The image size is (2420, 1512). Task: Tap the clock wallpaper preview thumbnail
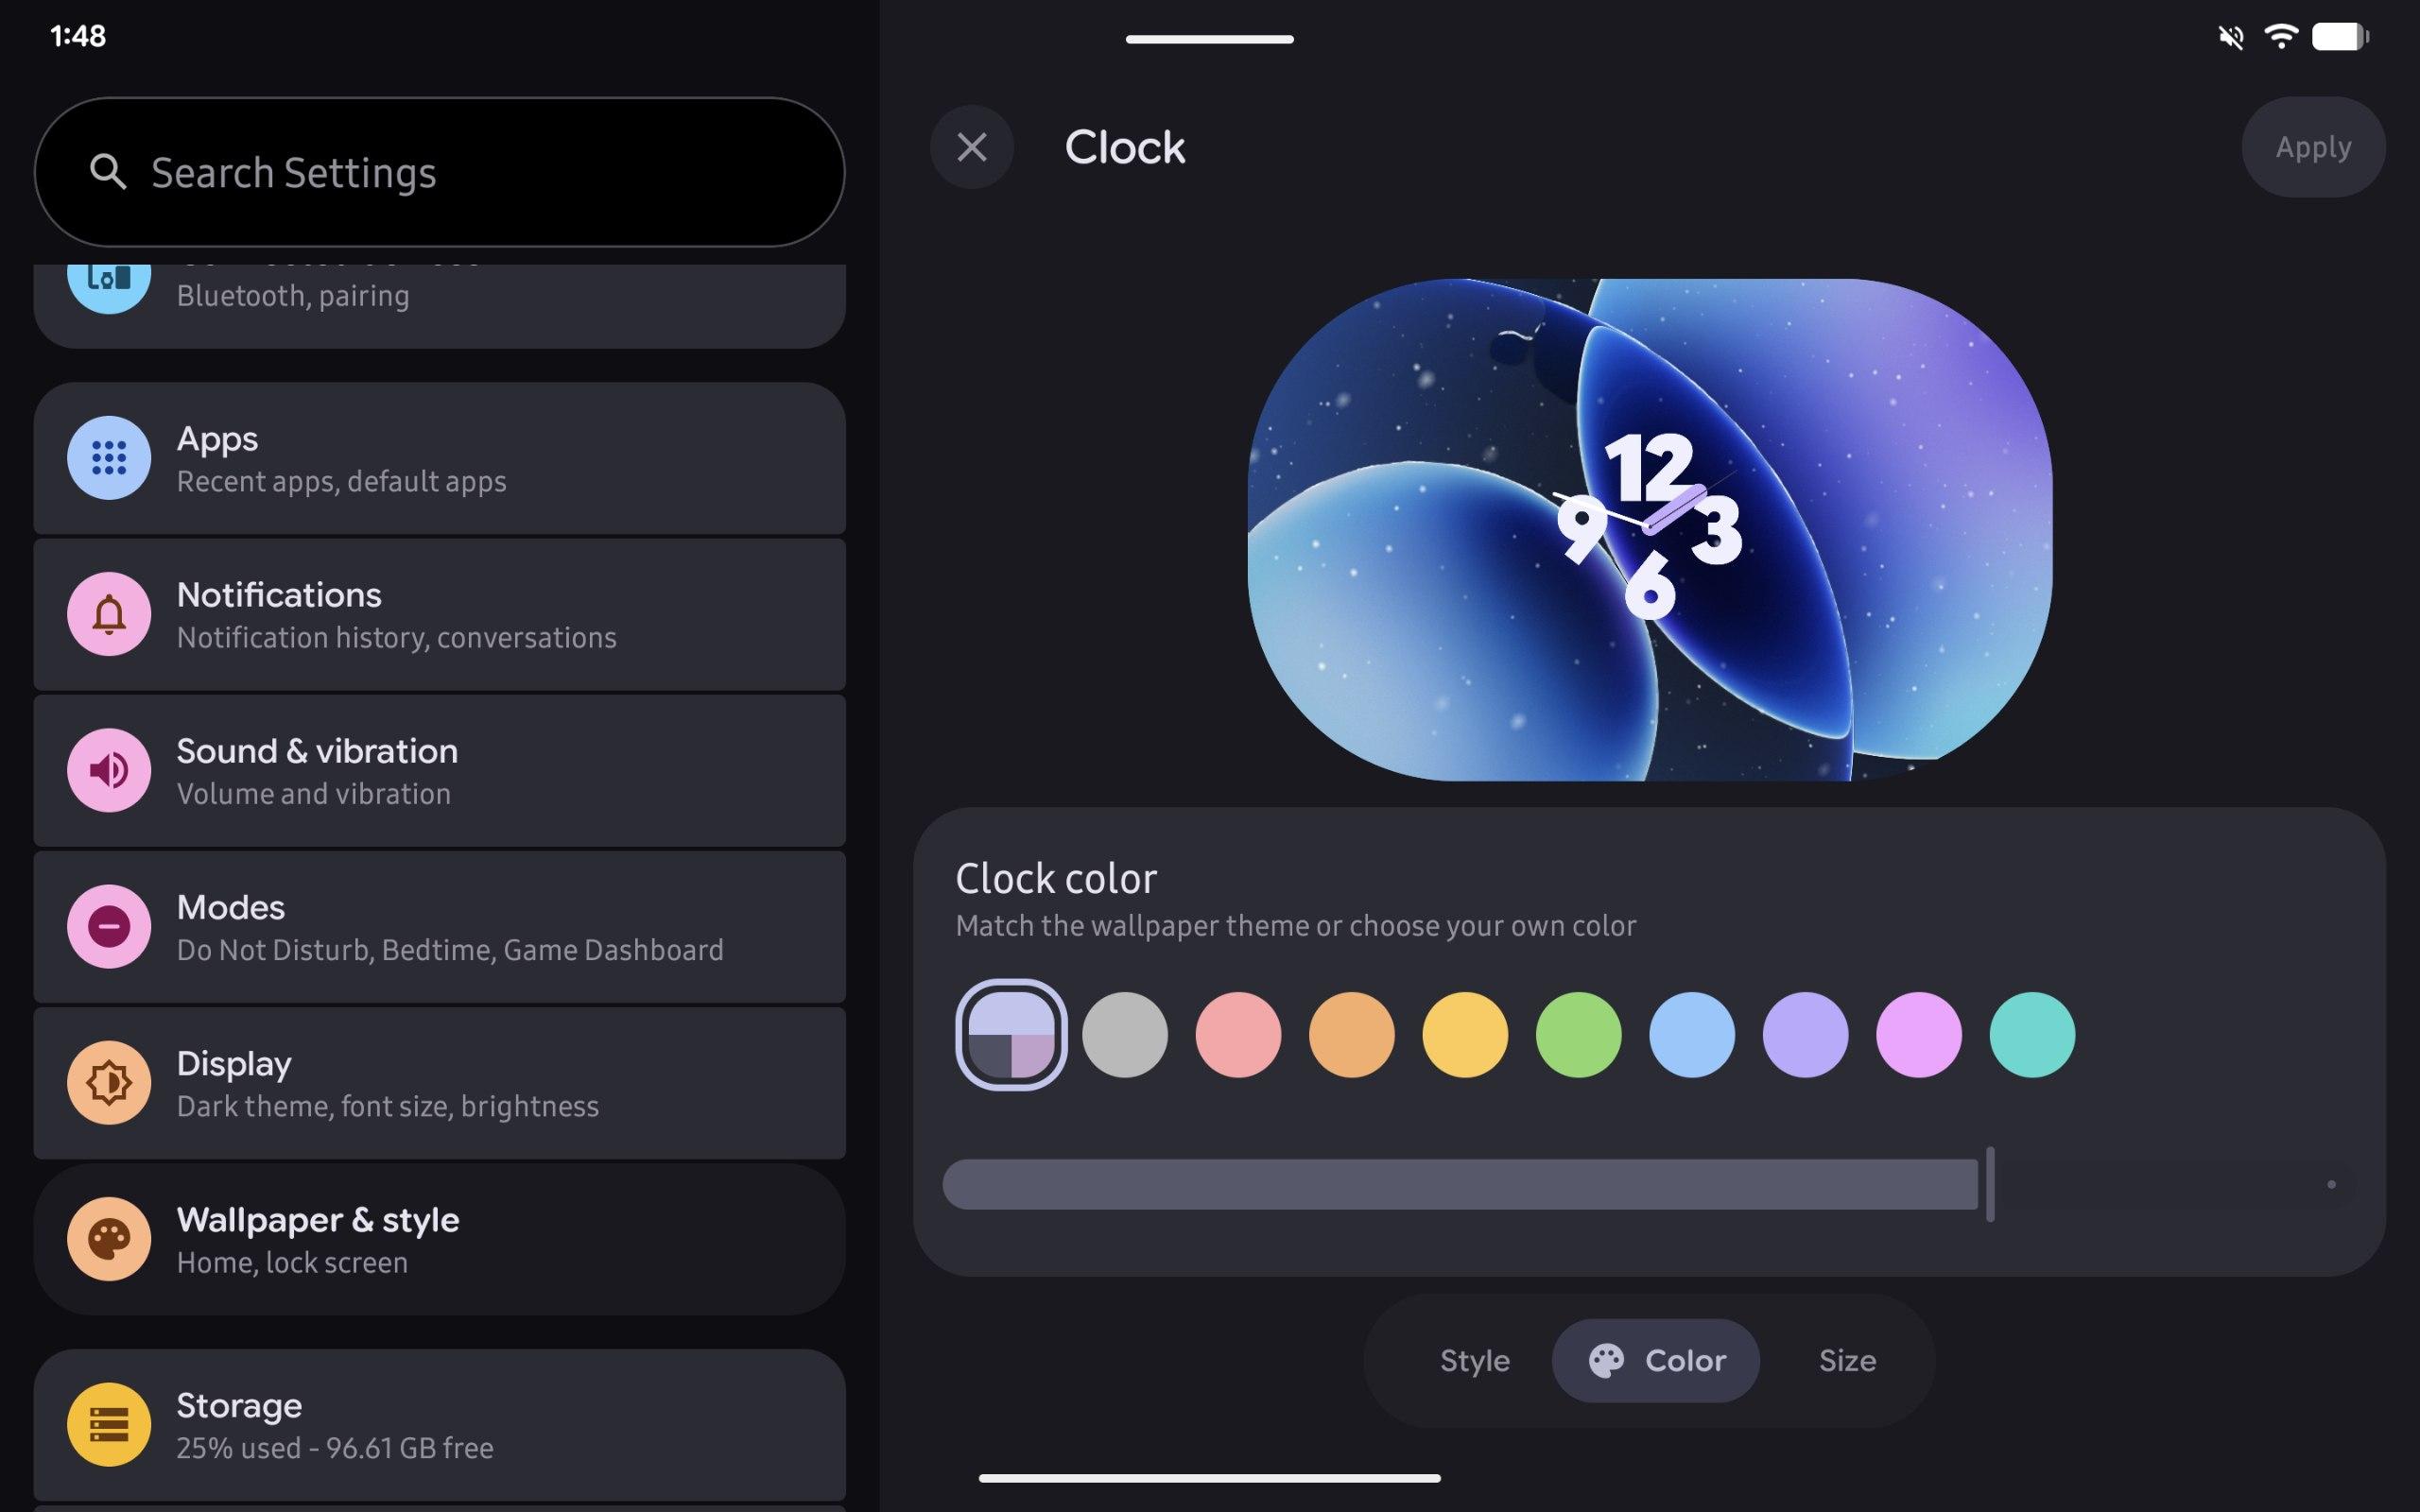(x=1650, y=529)
